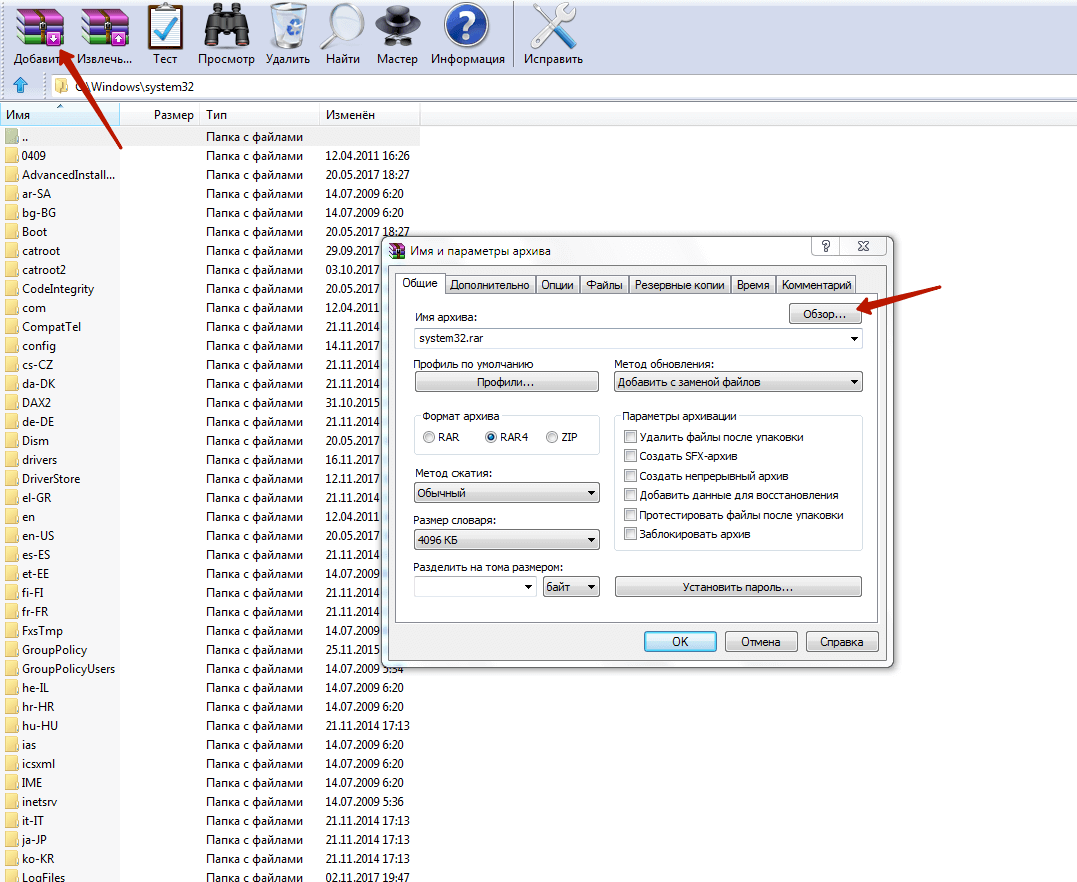Open the Найти magnifier icon

coord(343,27)
